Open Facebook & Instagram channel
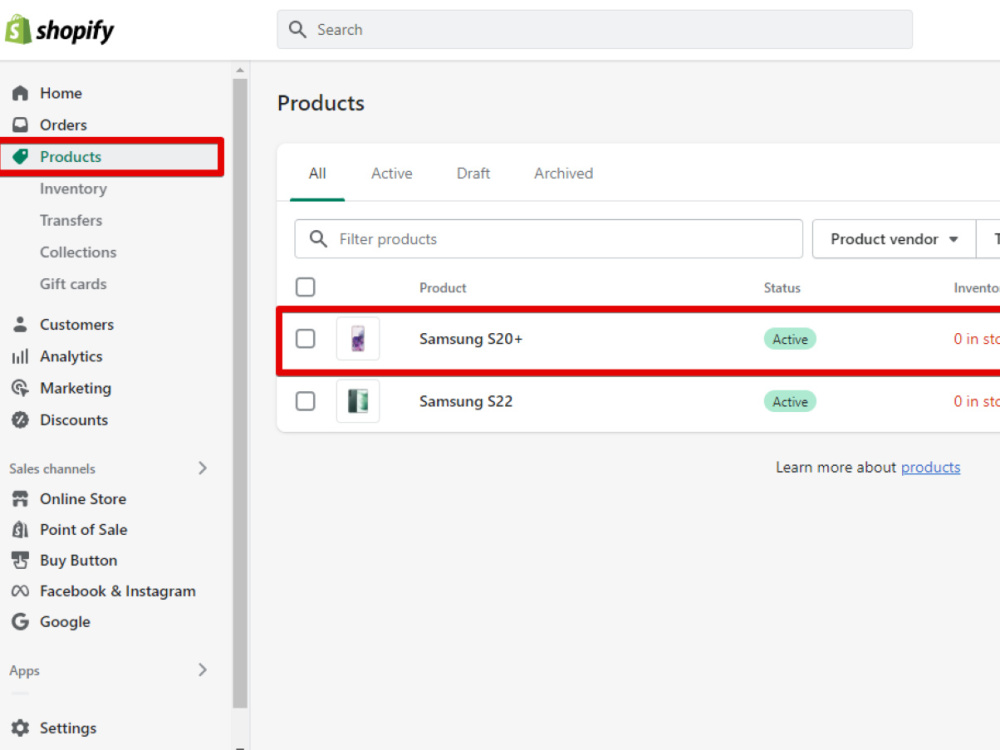The height and width of the screenshot is (750, 1000). click(x=117, y=591)
